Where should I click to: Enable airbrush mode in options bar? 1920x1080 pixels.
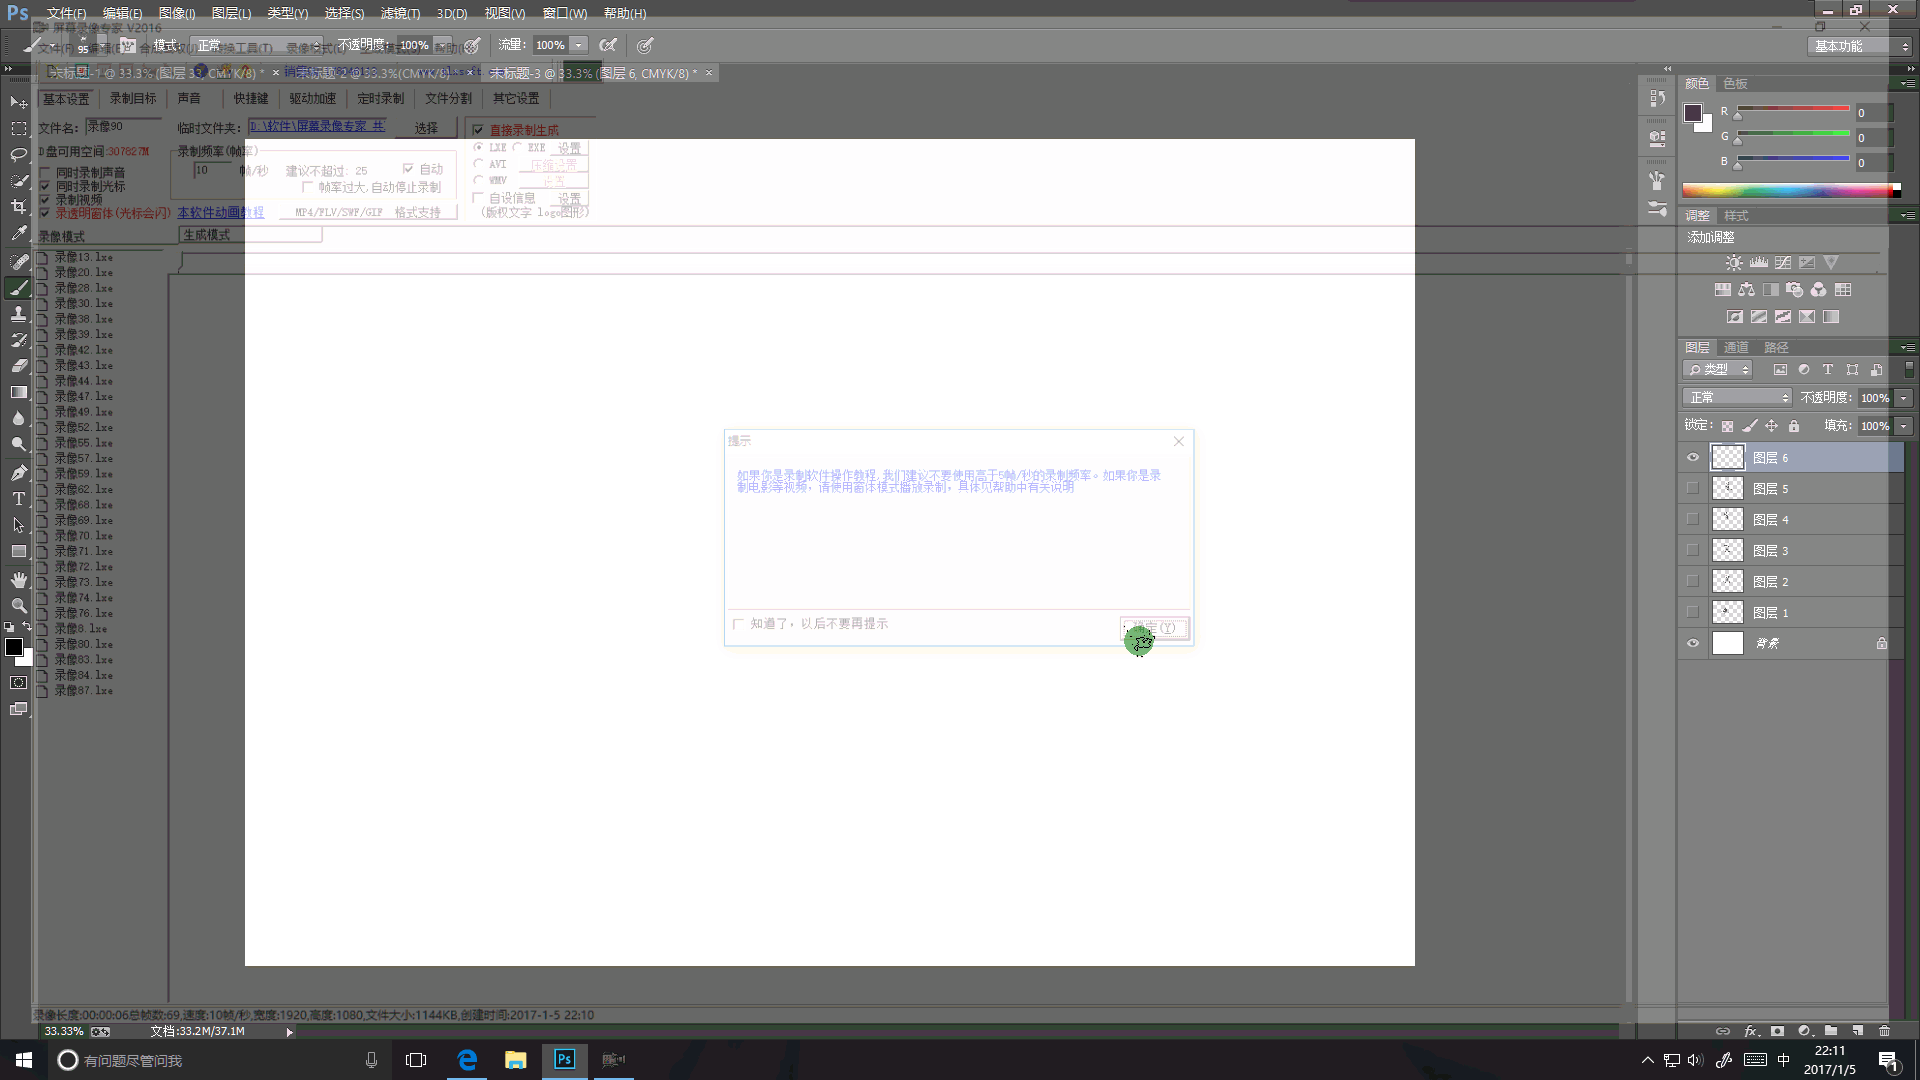pos(608,45)
